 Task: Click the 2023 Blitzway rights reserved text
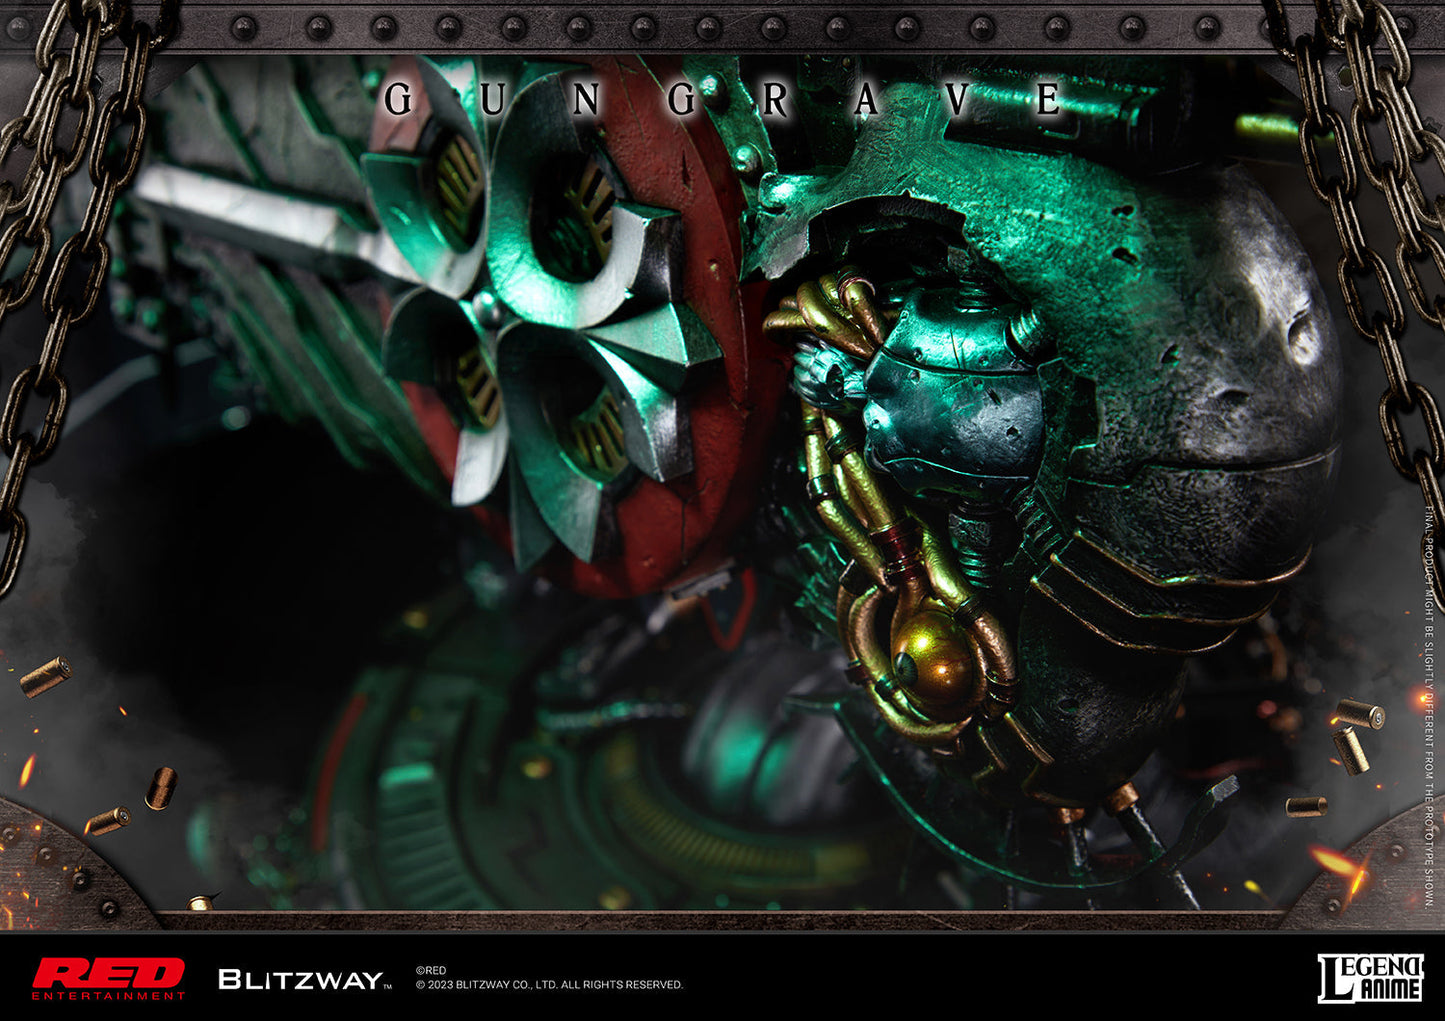tap(549, 985)
